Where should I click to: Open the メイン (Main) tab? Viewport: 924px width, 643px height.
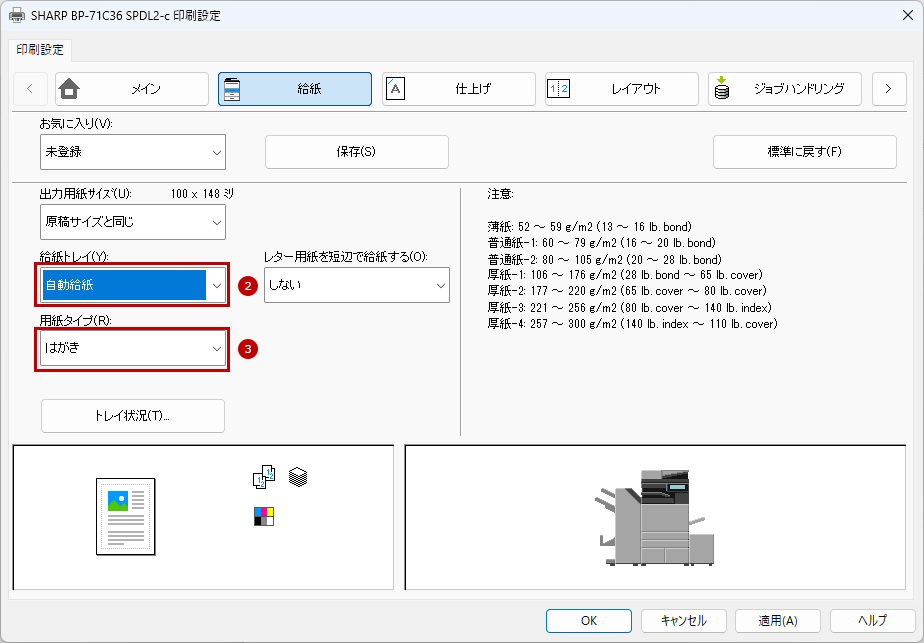pos(132,89)
